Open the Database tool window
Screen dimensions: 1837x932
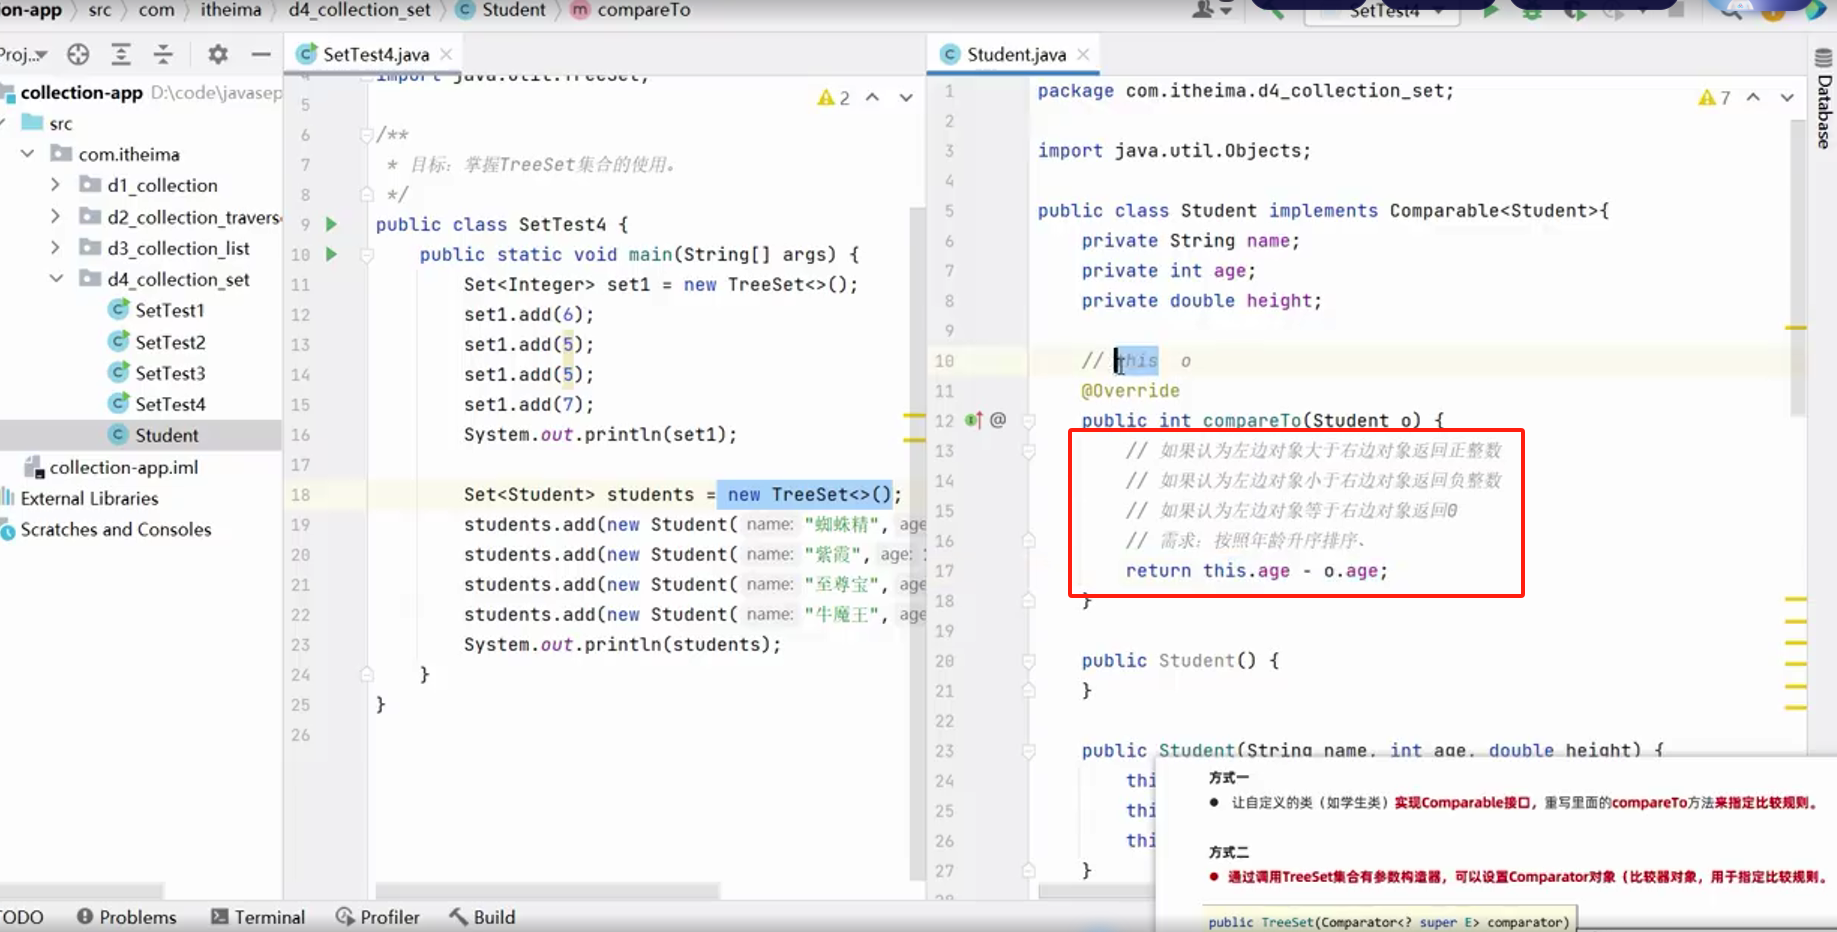pyautogui.click(x=1824, y=98)
